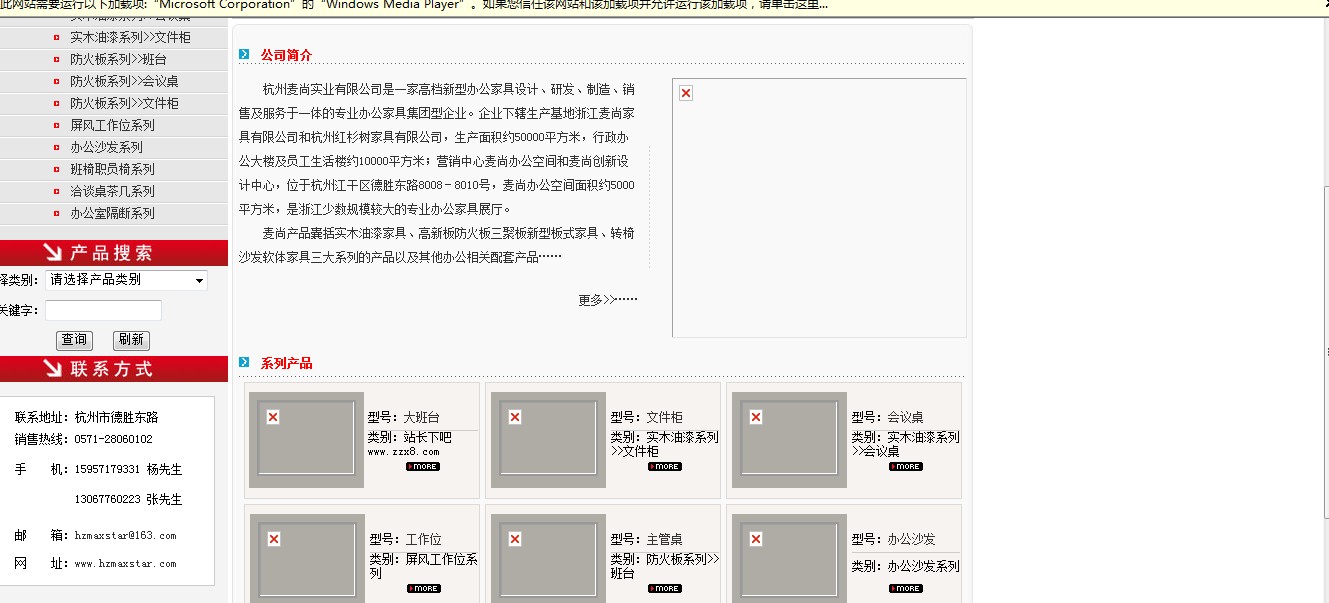This screenshot has width=1329, height=603.
Task: Click the 型号：主管桌 label
Action: [646, 540]
